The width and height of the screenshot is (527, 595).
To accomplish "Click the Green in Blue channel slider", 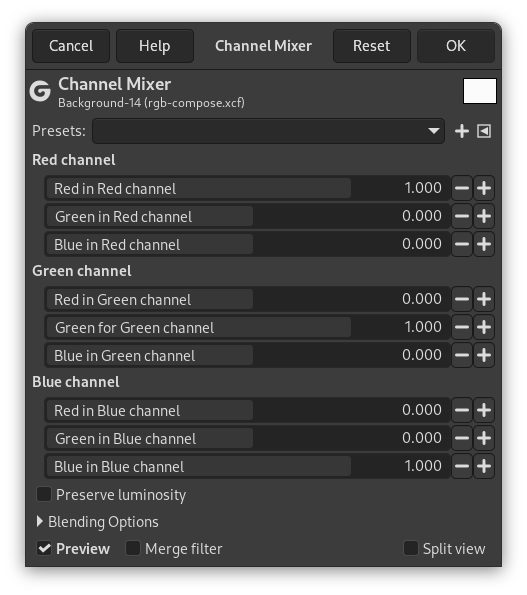I will pyautogui.click(x=247, y=438).
